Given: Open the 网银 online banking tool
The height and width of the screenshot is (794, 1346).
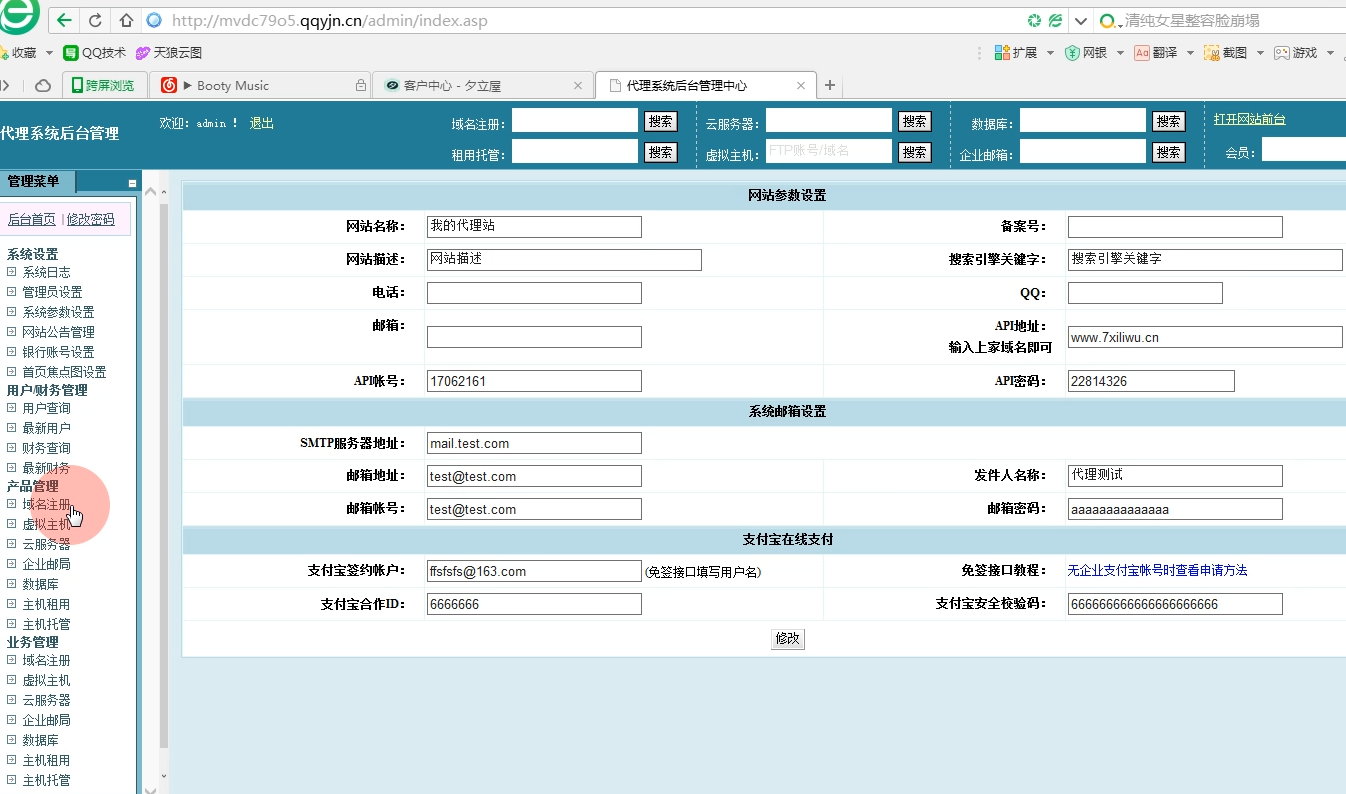Looking at the screenshot, I should 1085,53.
